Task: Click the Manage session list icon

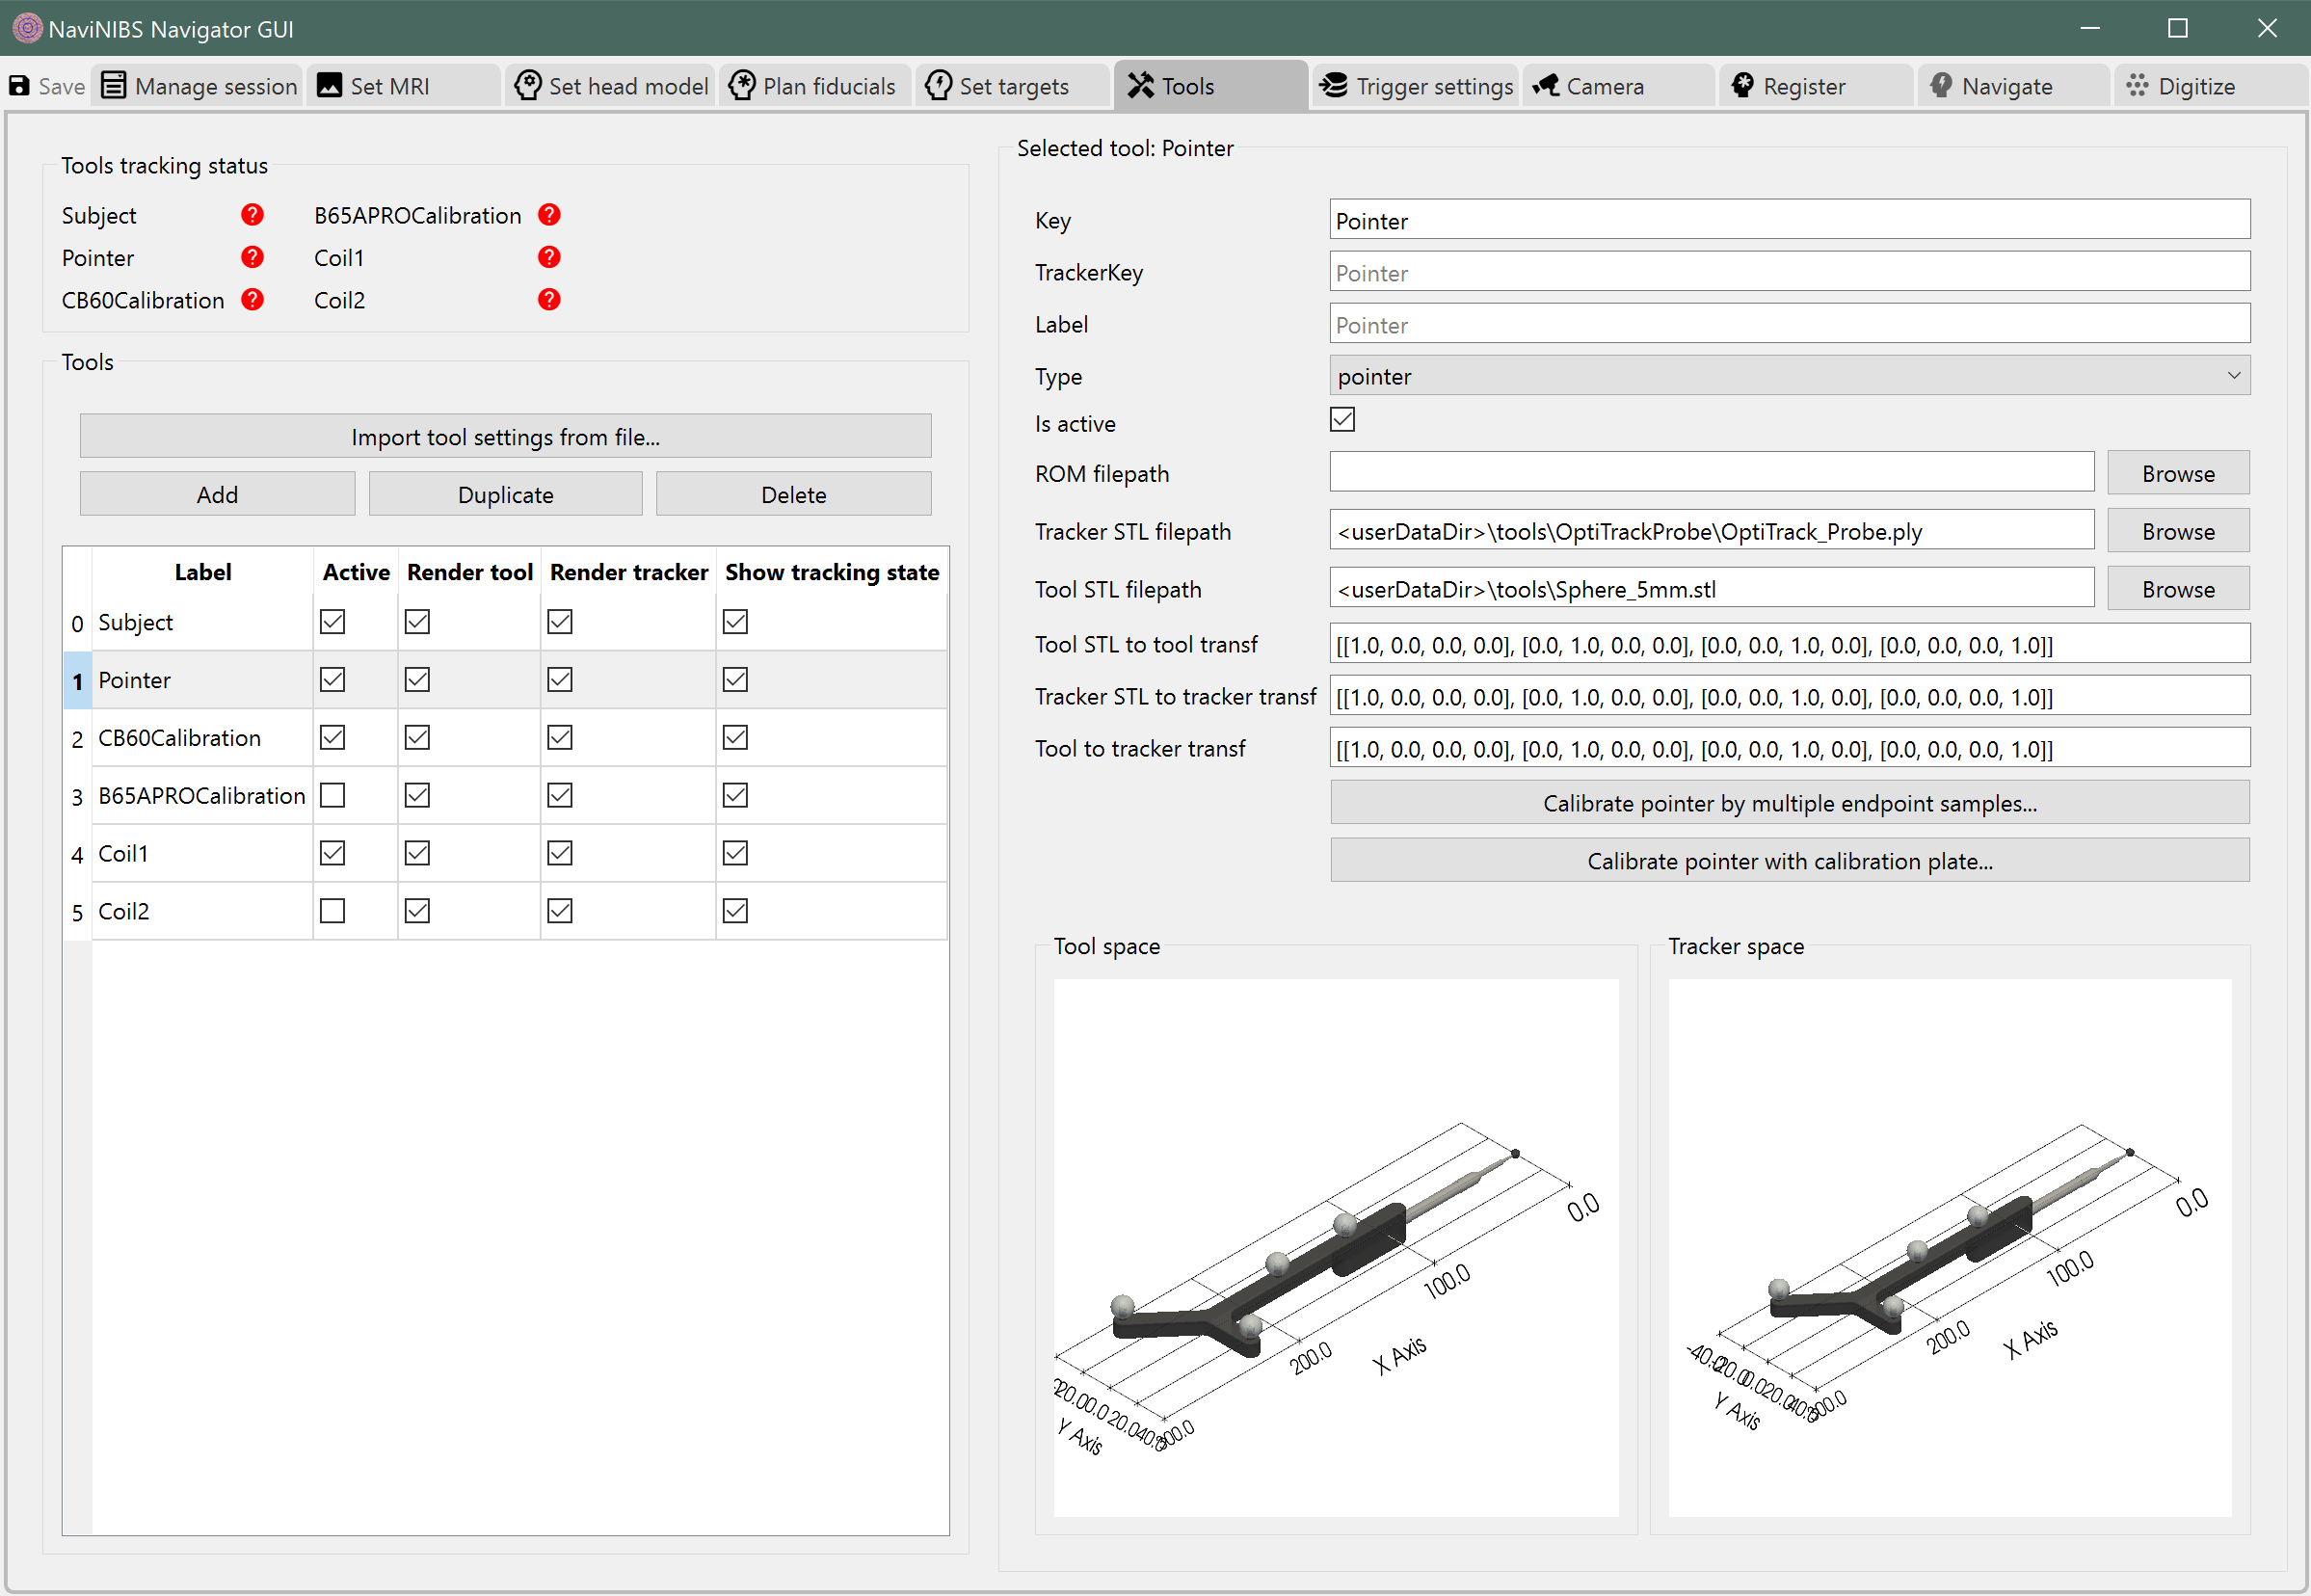Action: coord(114,86)
